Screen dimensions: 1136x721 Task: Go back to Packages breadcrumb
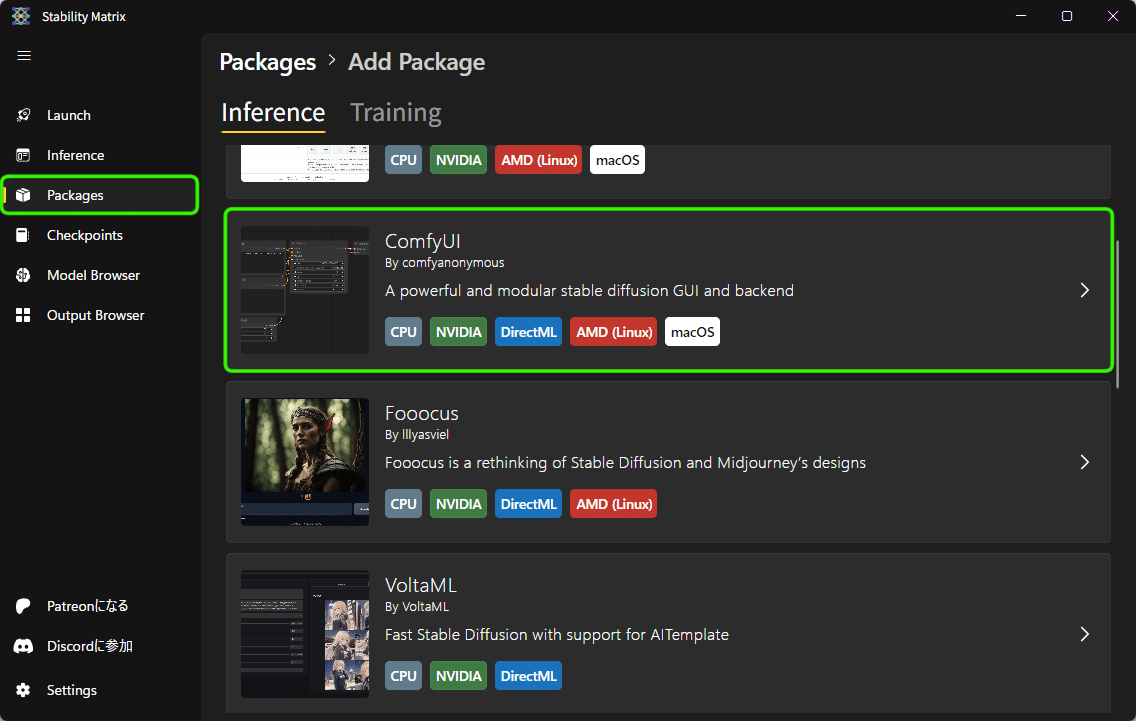point(267,62)
